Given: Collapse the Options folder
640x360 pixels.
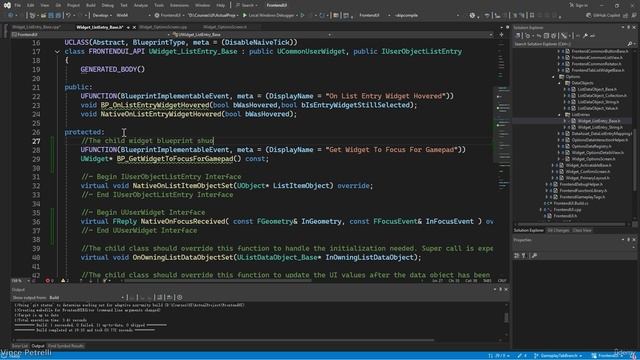Looking at the screenshot, I should pos(554,76).
